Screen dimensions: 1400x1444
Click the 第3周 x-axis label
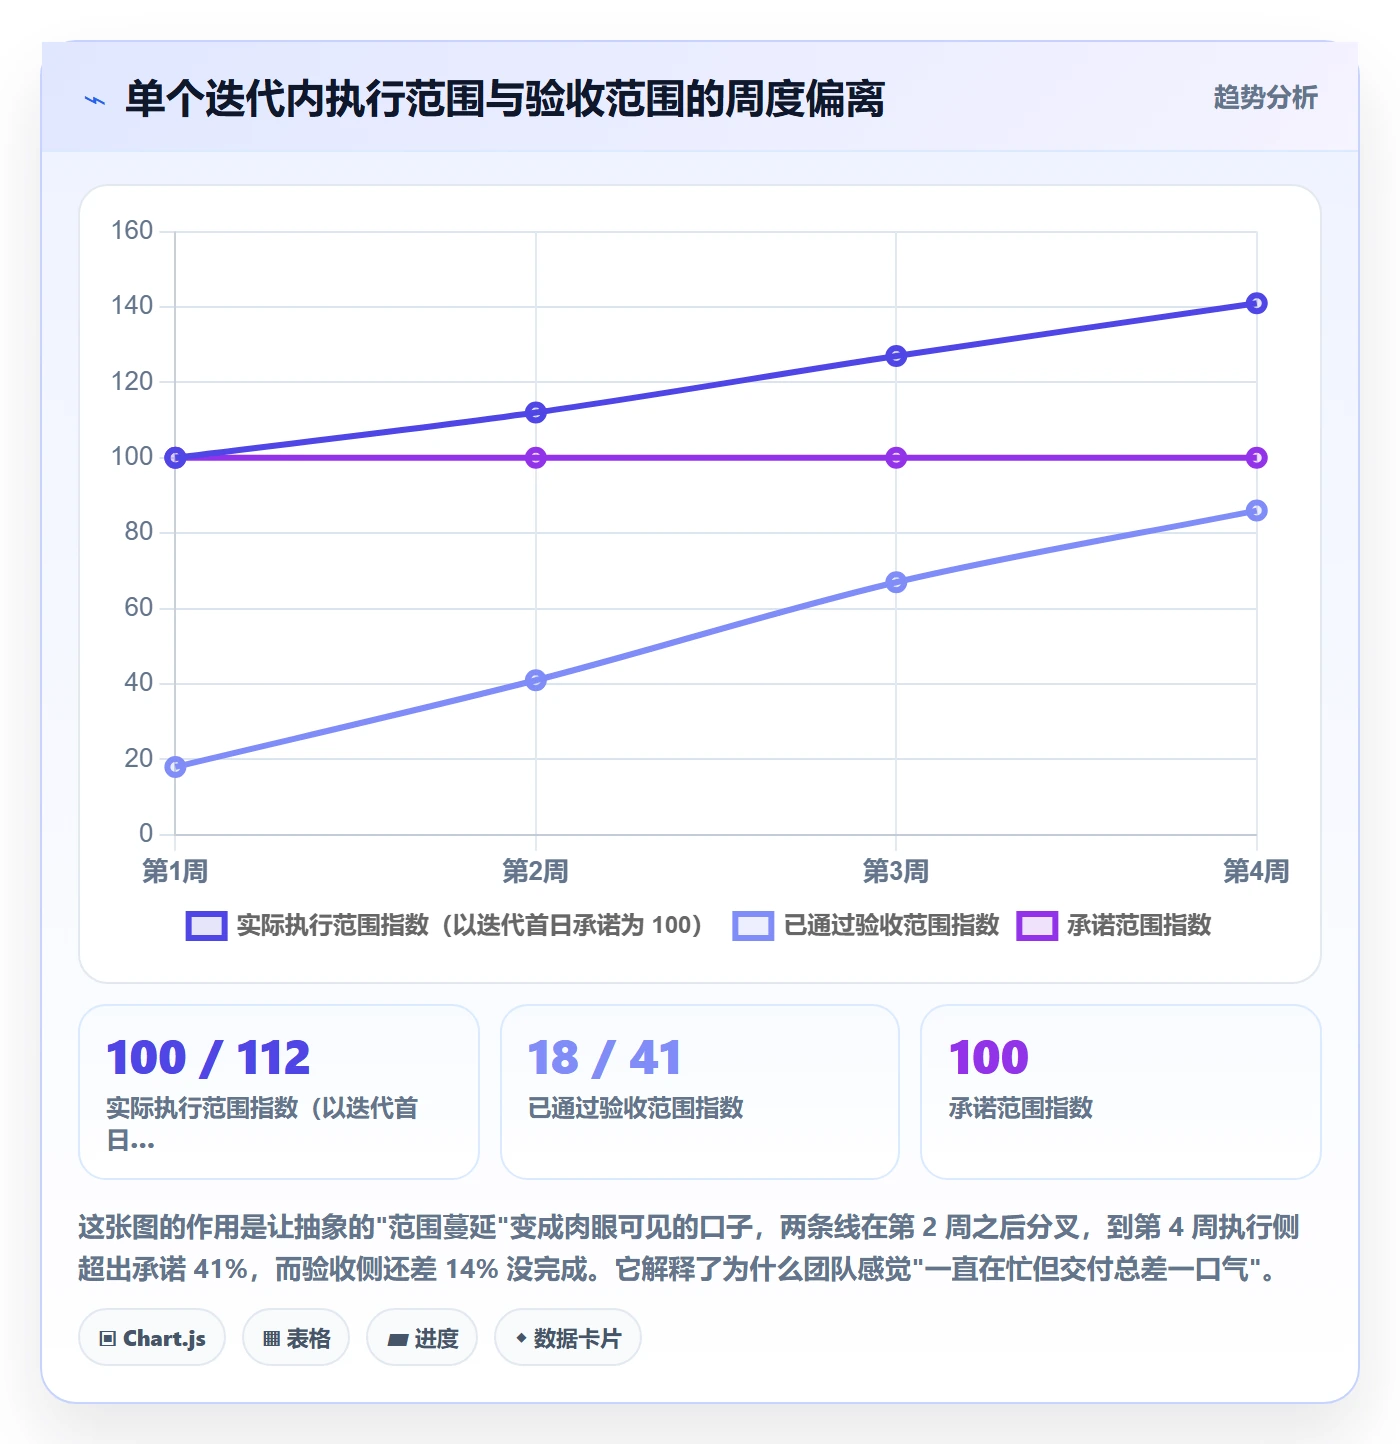click(x=896, y=871)
